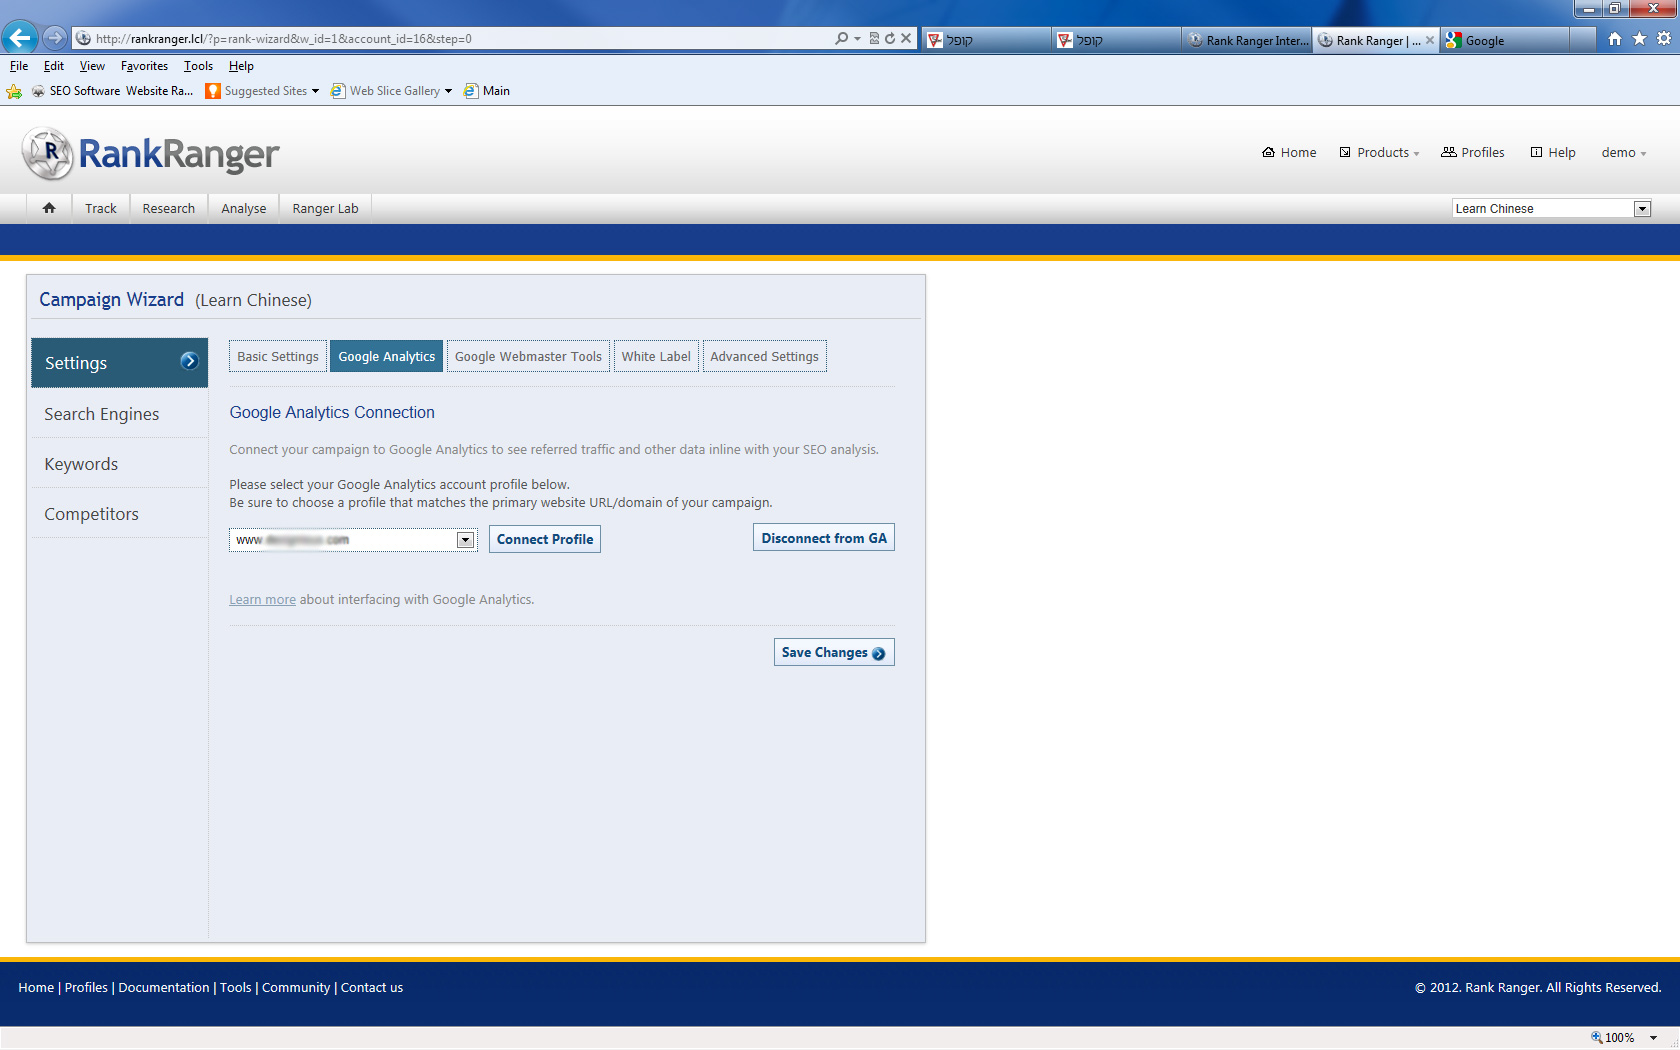Viewport: 1680px width, 1050px height.
Task: Open the Research navigation menu
Action: coord(169,209)
